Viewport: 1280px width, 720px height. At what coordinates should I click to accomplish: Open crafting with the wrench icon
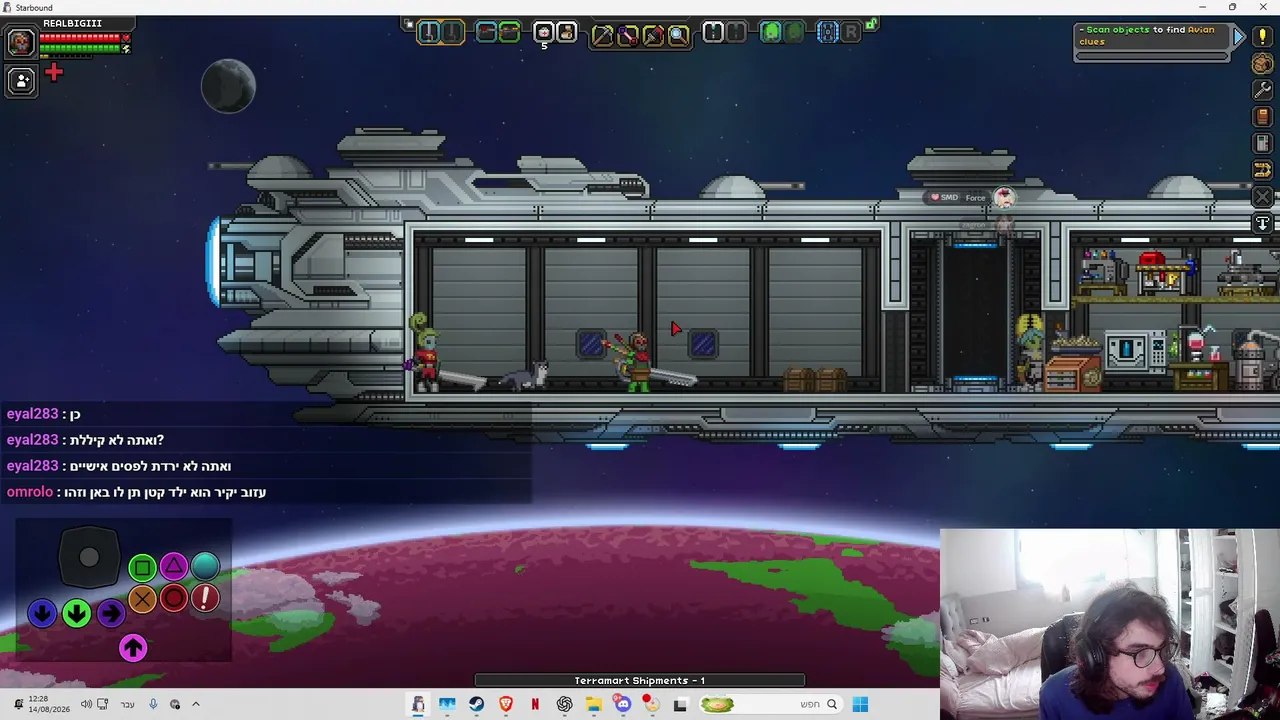tap(1262, 90)
